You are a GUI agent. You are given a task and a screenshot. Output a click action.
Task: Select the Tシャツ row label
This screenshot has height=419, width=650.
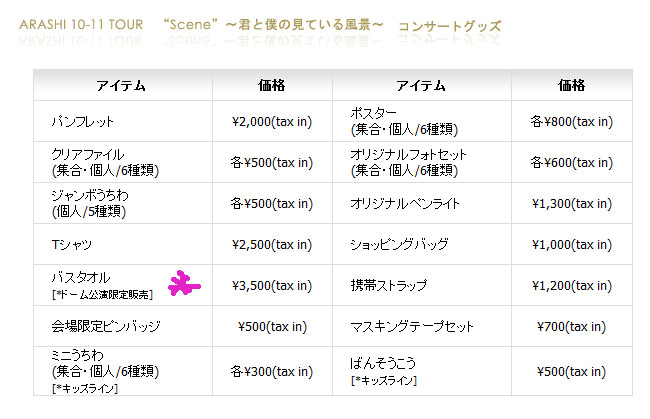pyautogui.click(x=72, y=245)
